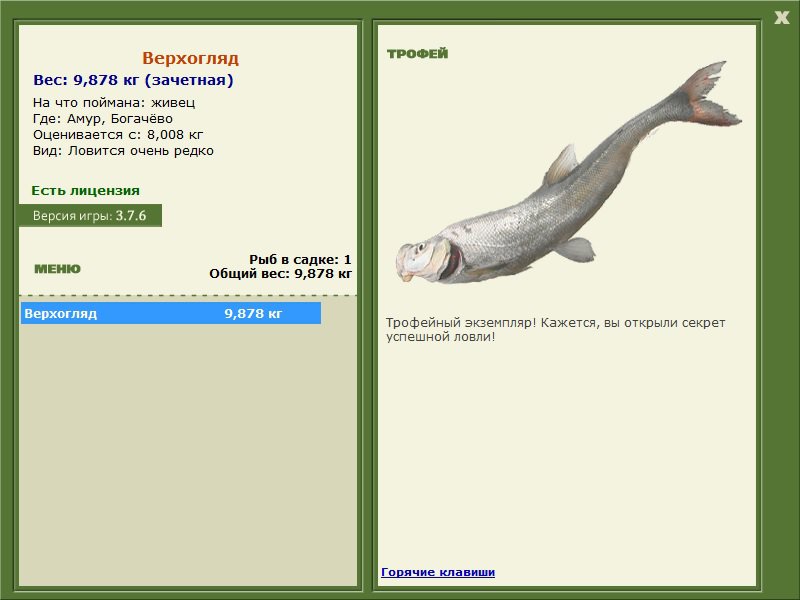Click the ТРОФЕЙ heading

coord(417,54)
